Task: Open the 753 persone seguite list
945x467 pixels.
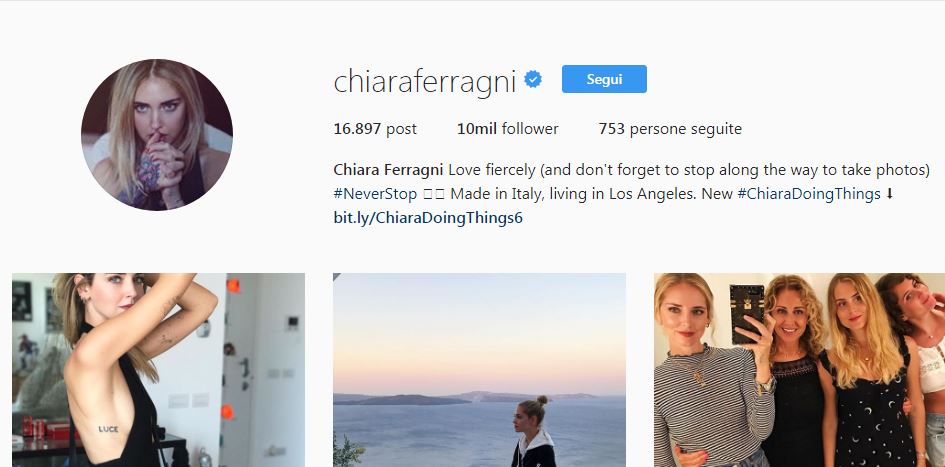Action: [670, 129]
